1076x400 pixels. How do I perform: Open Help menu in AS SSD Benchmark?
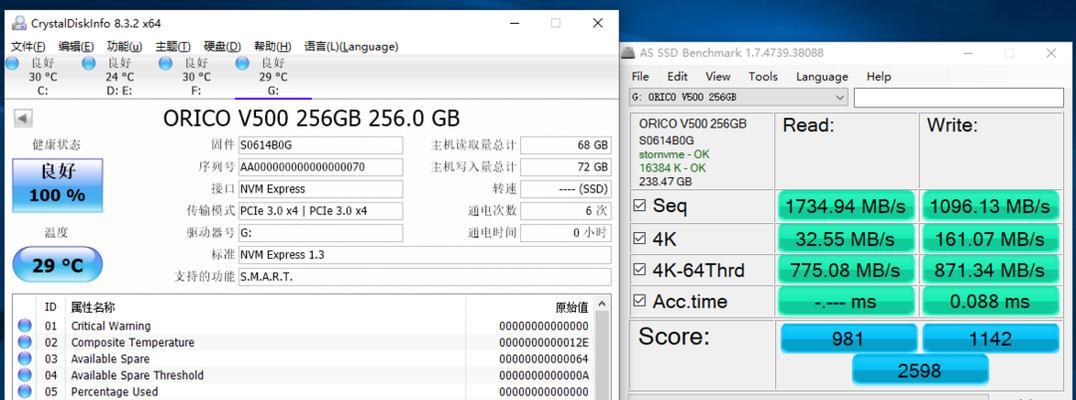pos(878,77)
